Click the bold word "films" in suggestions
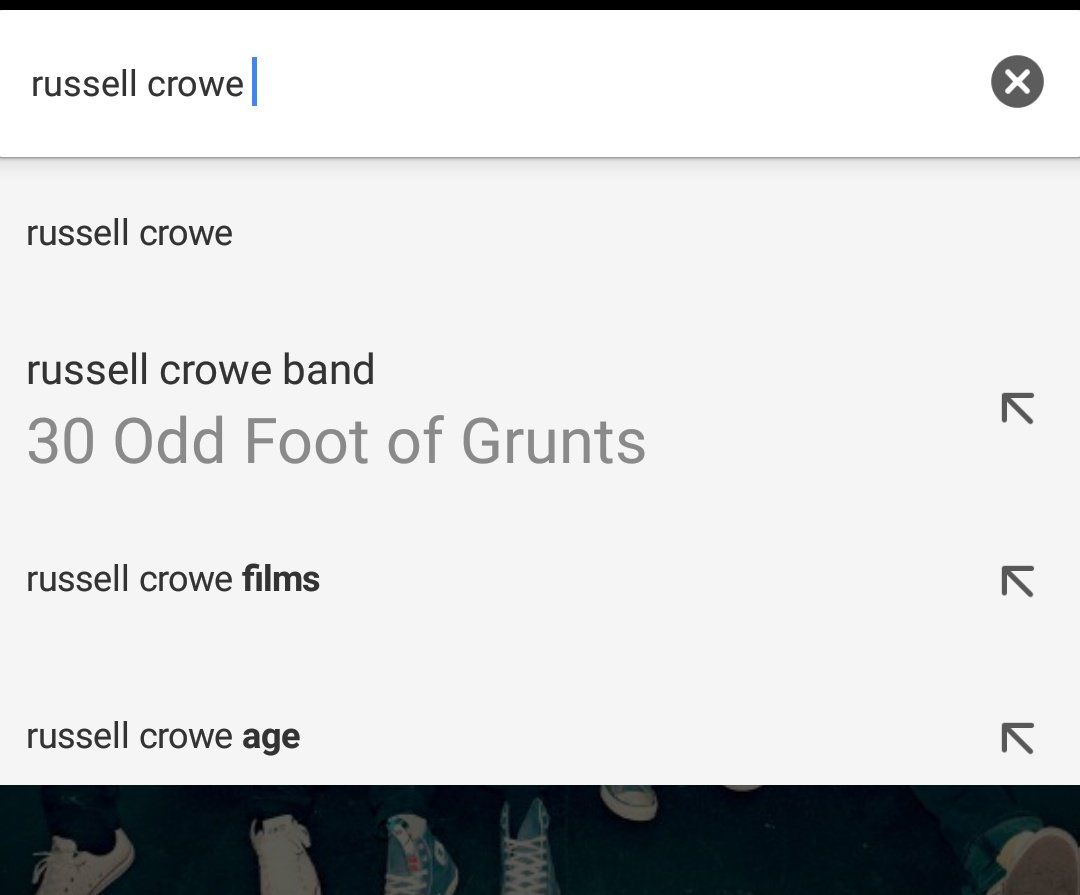This screenshot has width=1080, height=895. [281, 580]
